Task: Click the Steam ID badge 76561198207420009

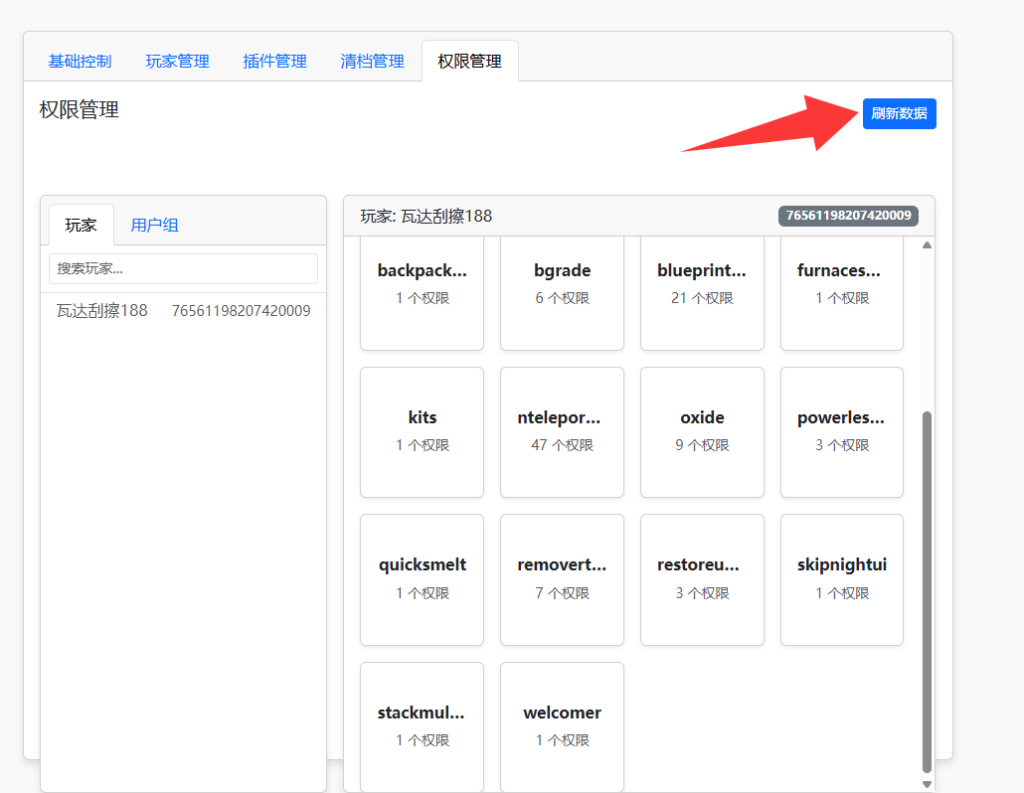Action: tap(848, 215)
